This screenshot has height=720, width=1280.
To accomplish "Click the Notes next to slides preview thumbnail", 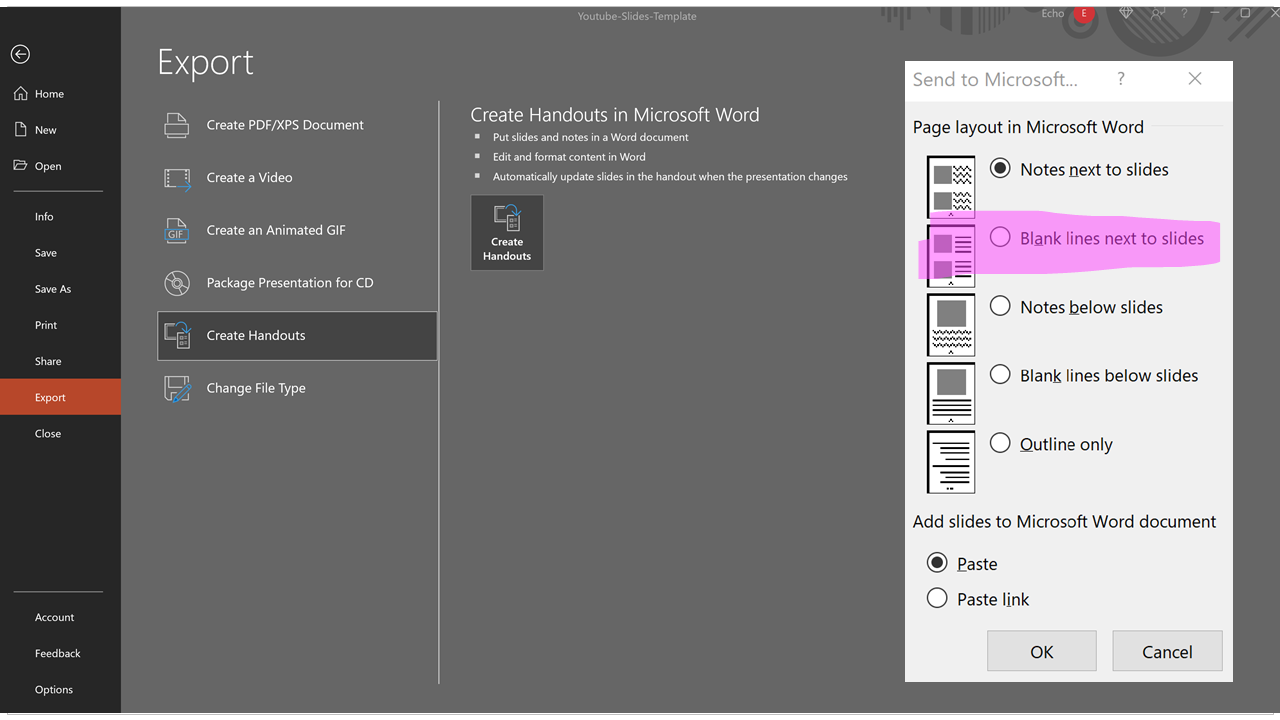I will [950, 187].
